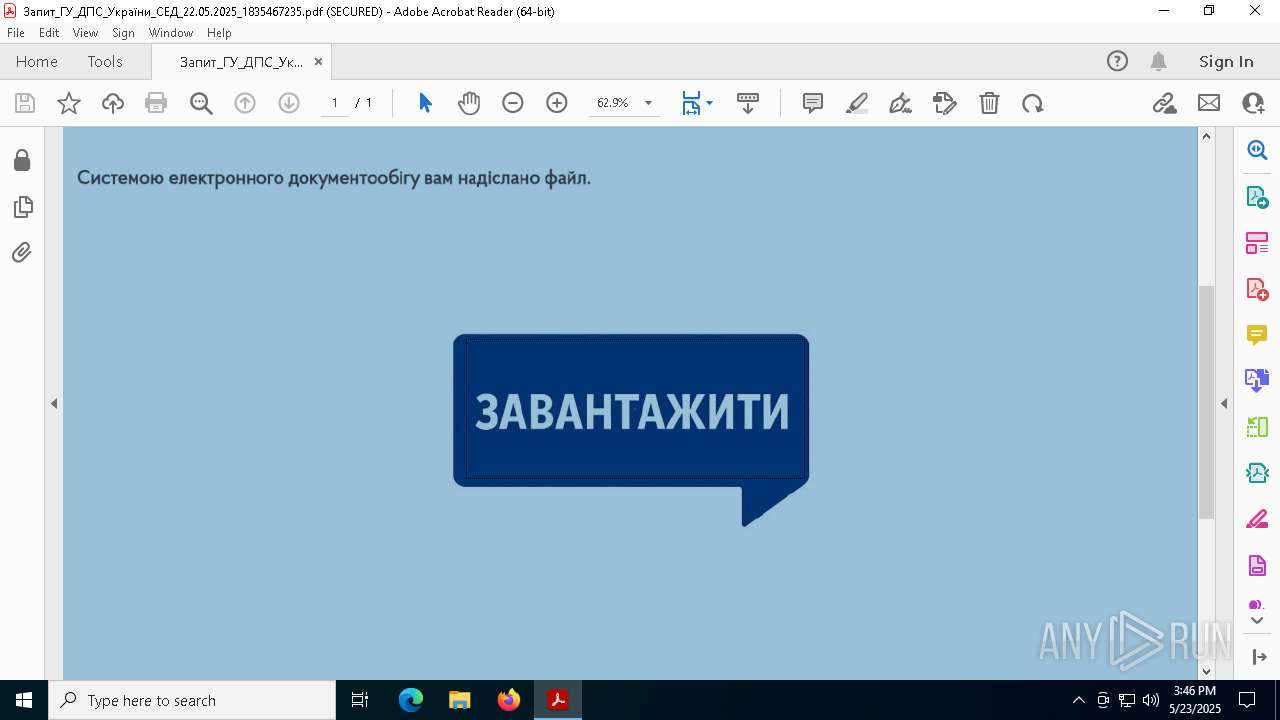Open Microsoft Edge from the taskbar

411,700
